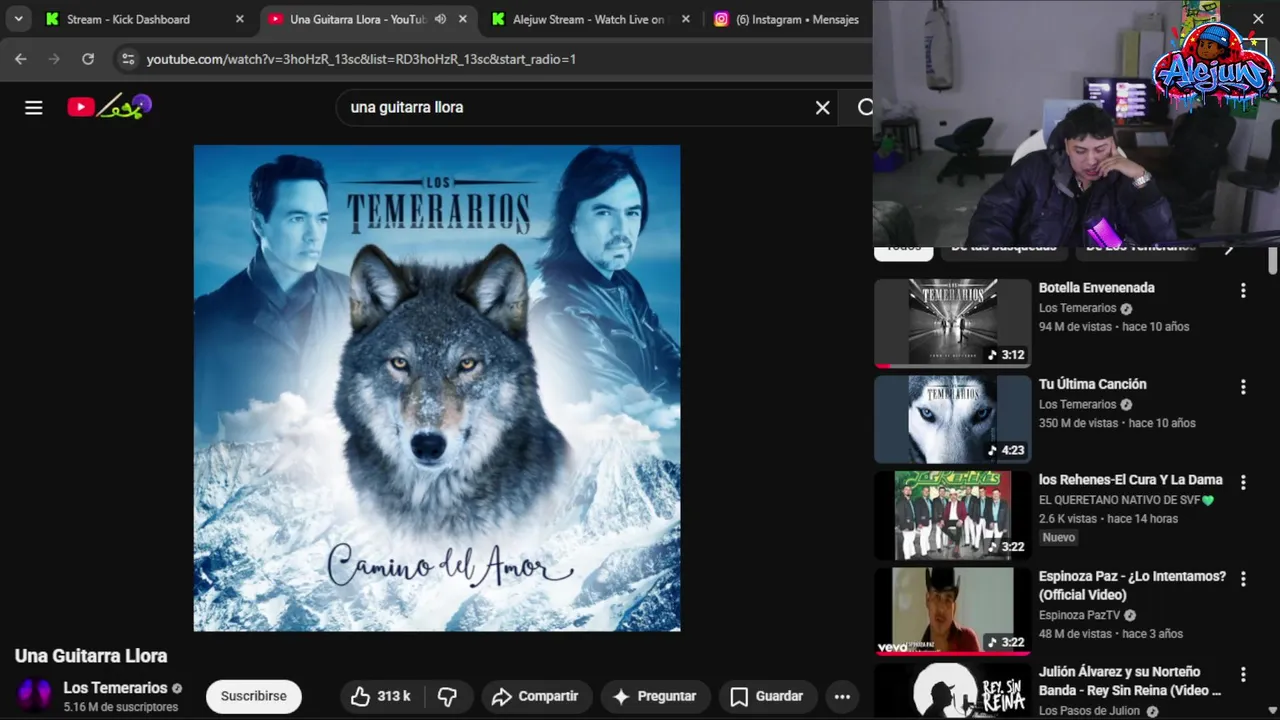
Task: Click Julión Álvarez Rey Sin Reina title
Action: tap(1130, 681)
